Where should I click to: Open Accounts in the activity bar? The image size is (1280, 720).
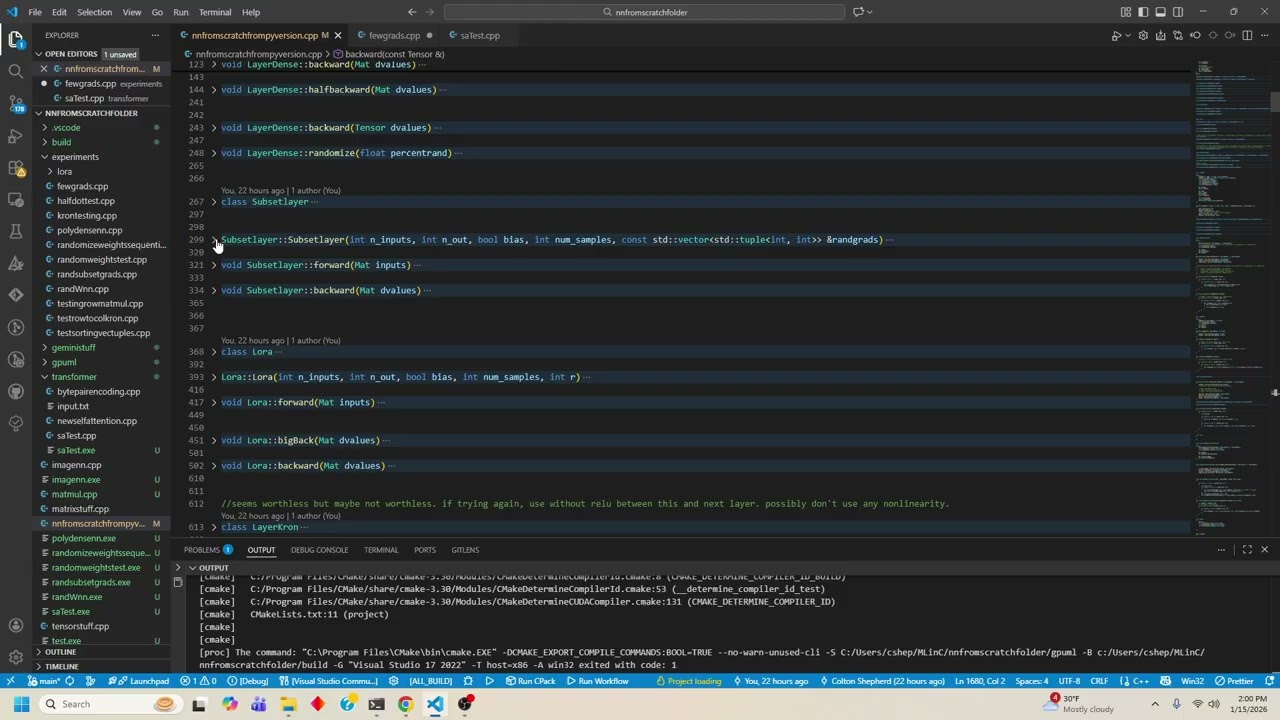click(16, 626)
